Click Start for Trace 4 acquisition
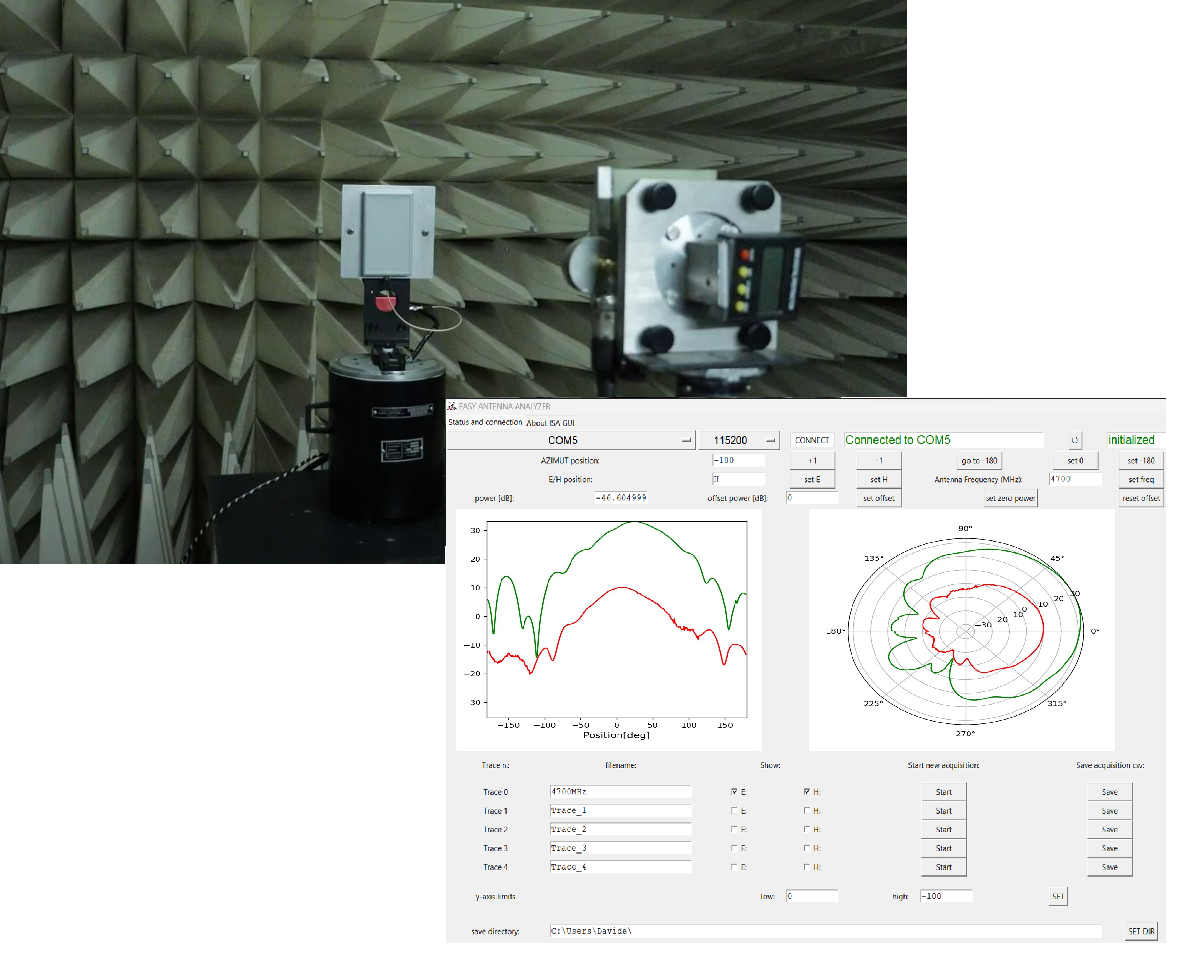Viewport: 1190px width, 967px height. [943, 868]
